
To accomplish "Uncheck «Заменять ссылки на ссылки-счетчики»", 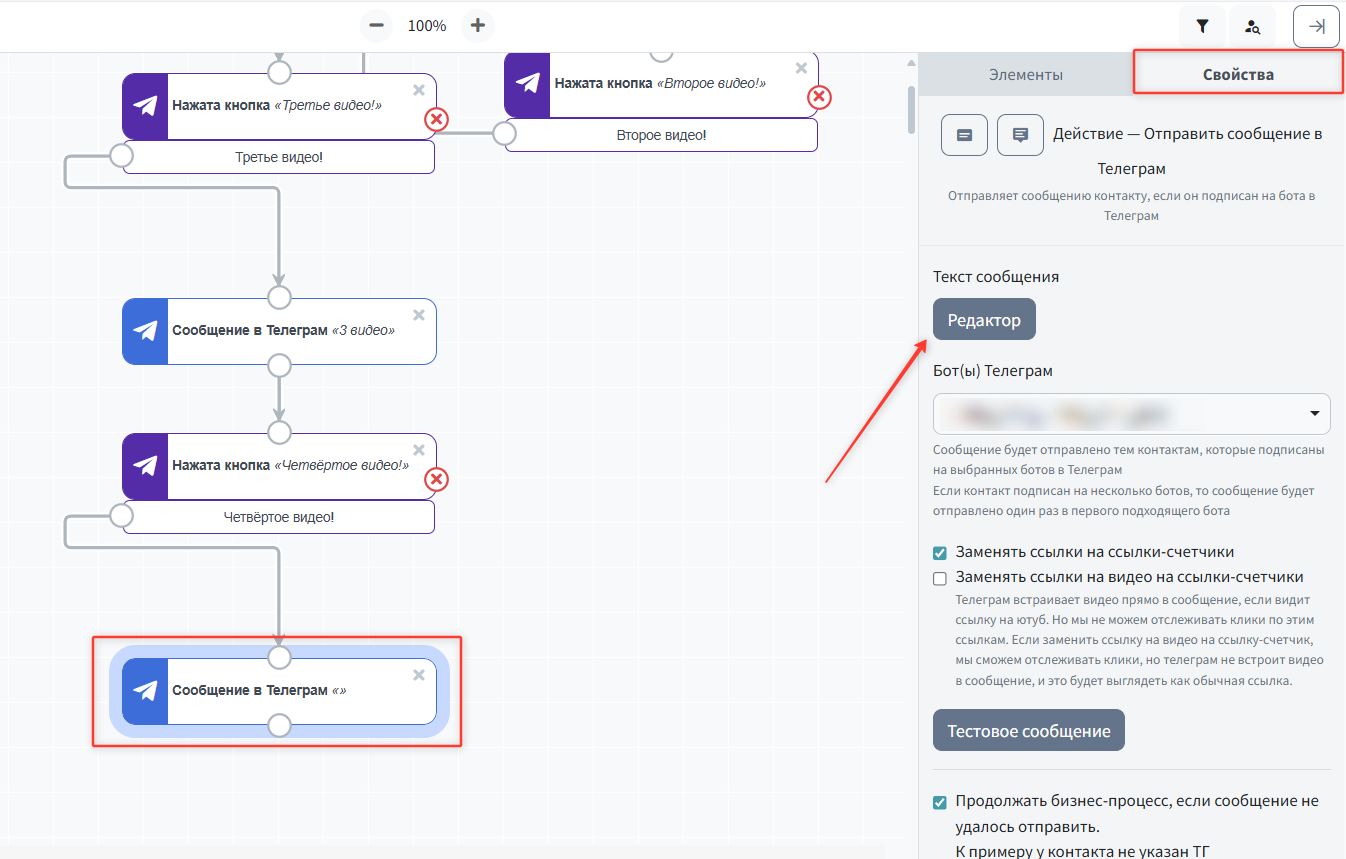I will [940, 553].
